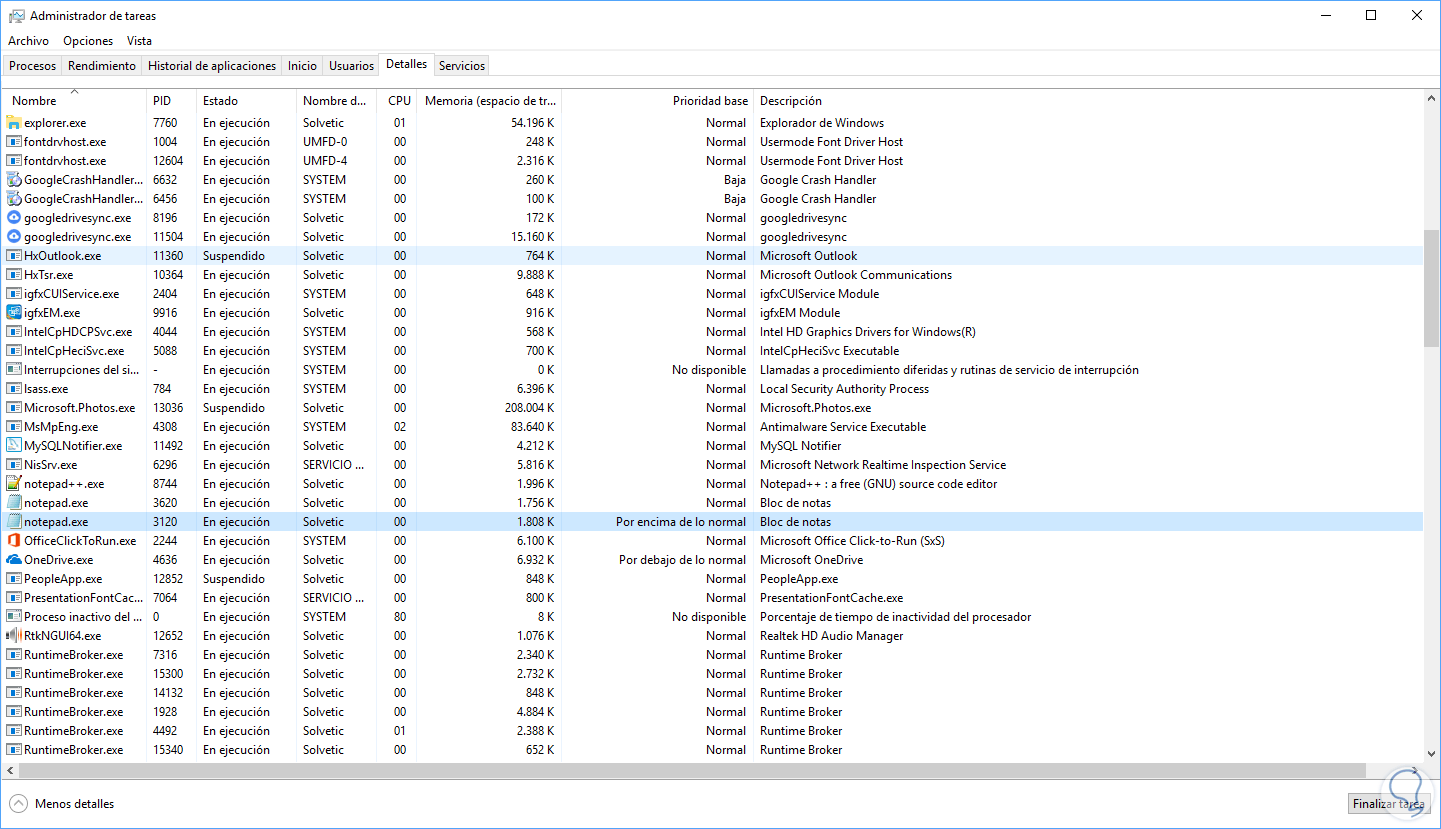The width and height of the screenshot is (1441, 829).
Task: Click the 'Realtek HD Audio Manager' description
Action: tap(831, 636)
